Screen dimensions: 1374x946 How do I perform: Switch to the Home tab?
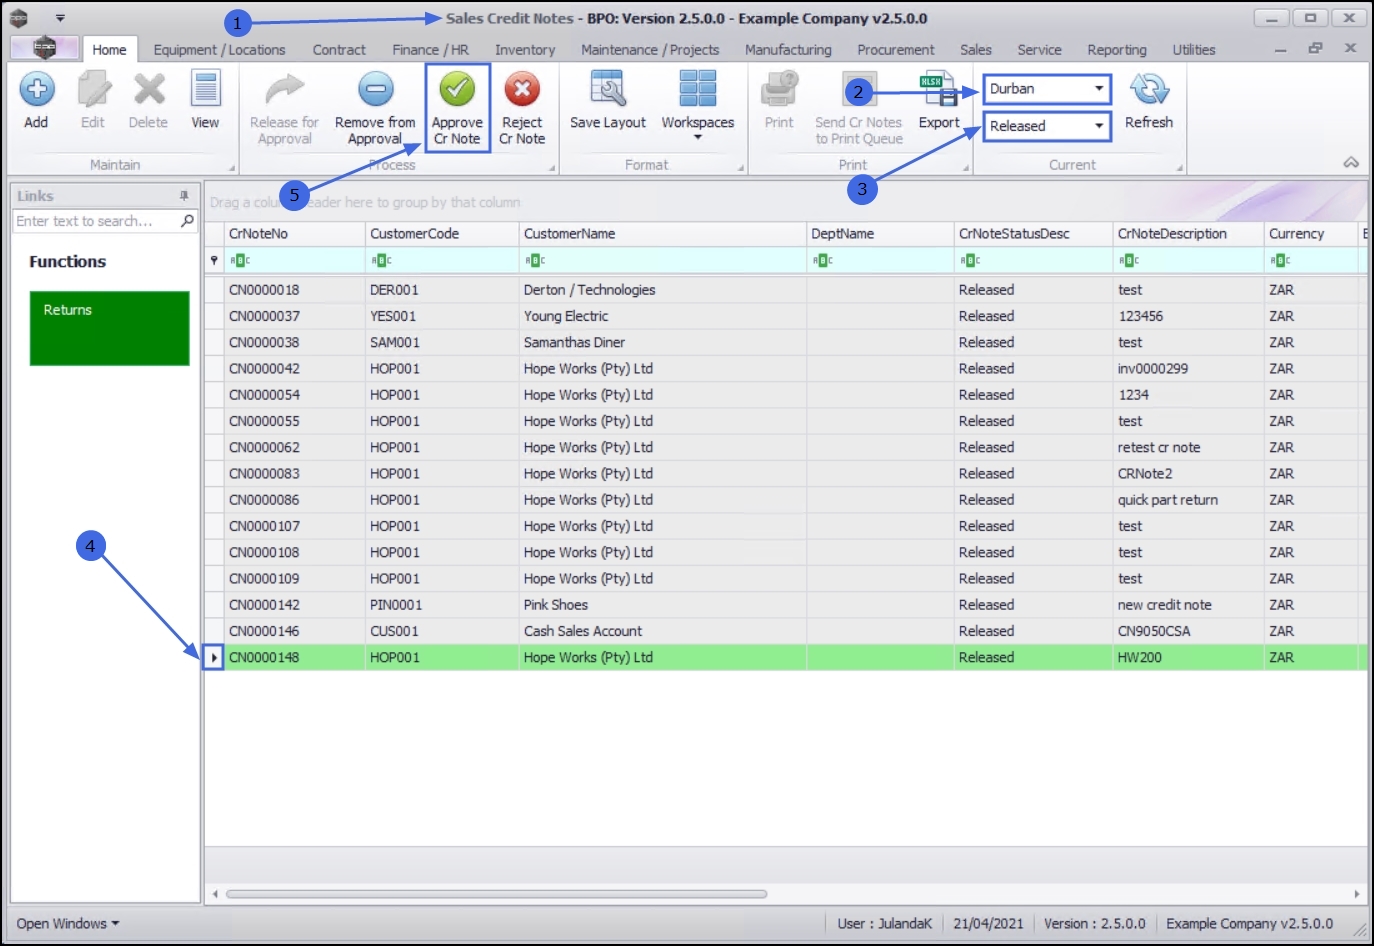[x=109, y=50]
